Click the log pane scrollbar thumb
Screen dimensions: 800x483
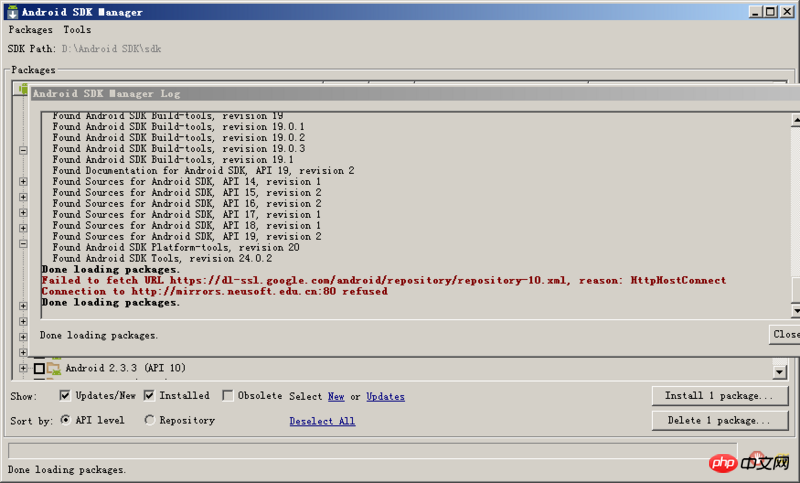tap(795, 290)
